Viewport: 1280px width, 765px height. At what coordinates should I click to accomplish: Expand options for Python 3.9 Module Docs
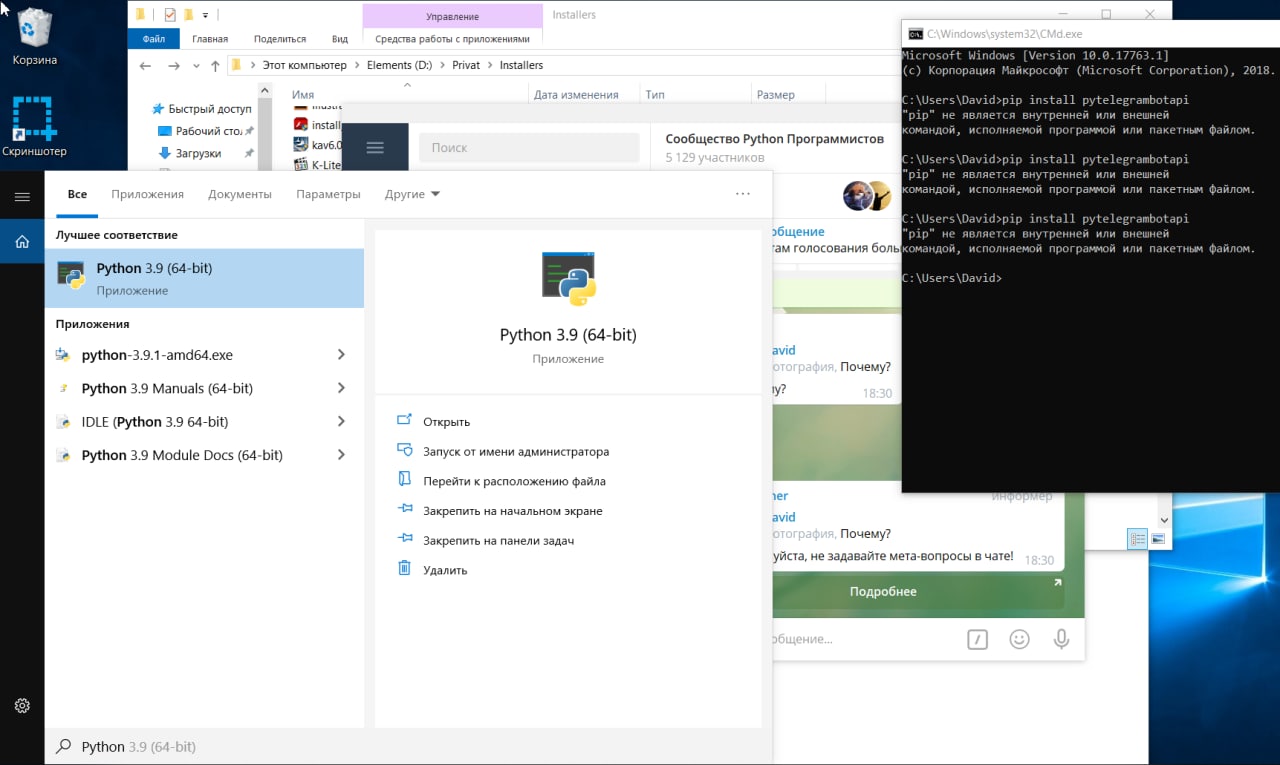click(x=341, y=455)
